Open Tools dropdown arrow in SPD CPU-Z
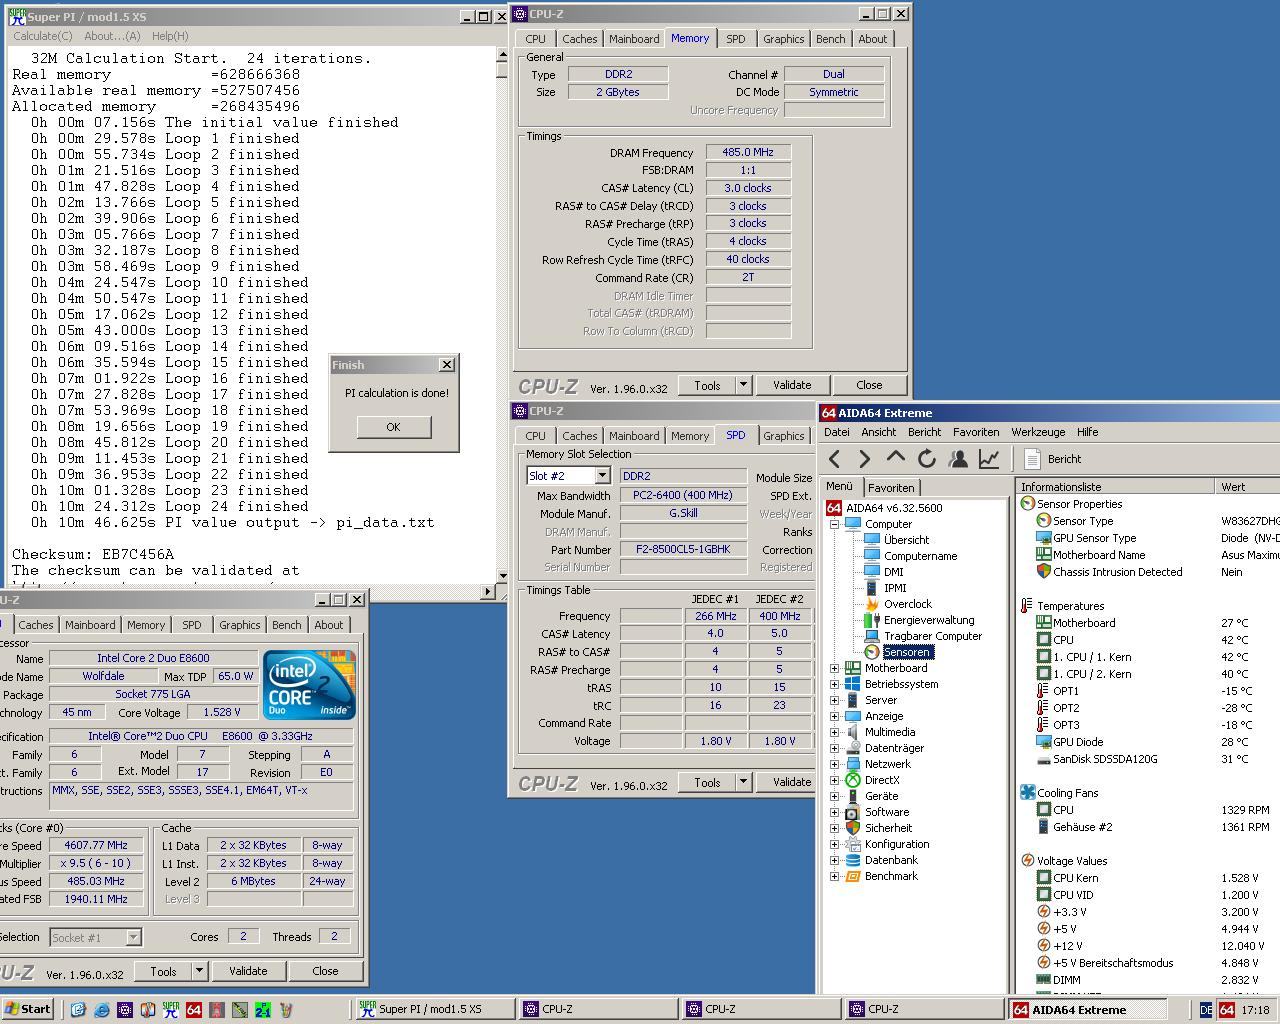 coord(743,782)
